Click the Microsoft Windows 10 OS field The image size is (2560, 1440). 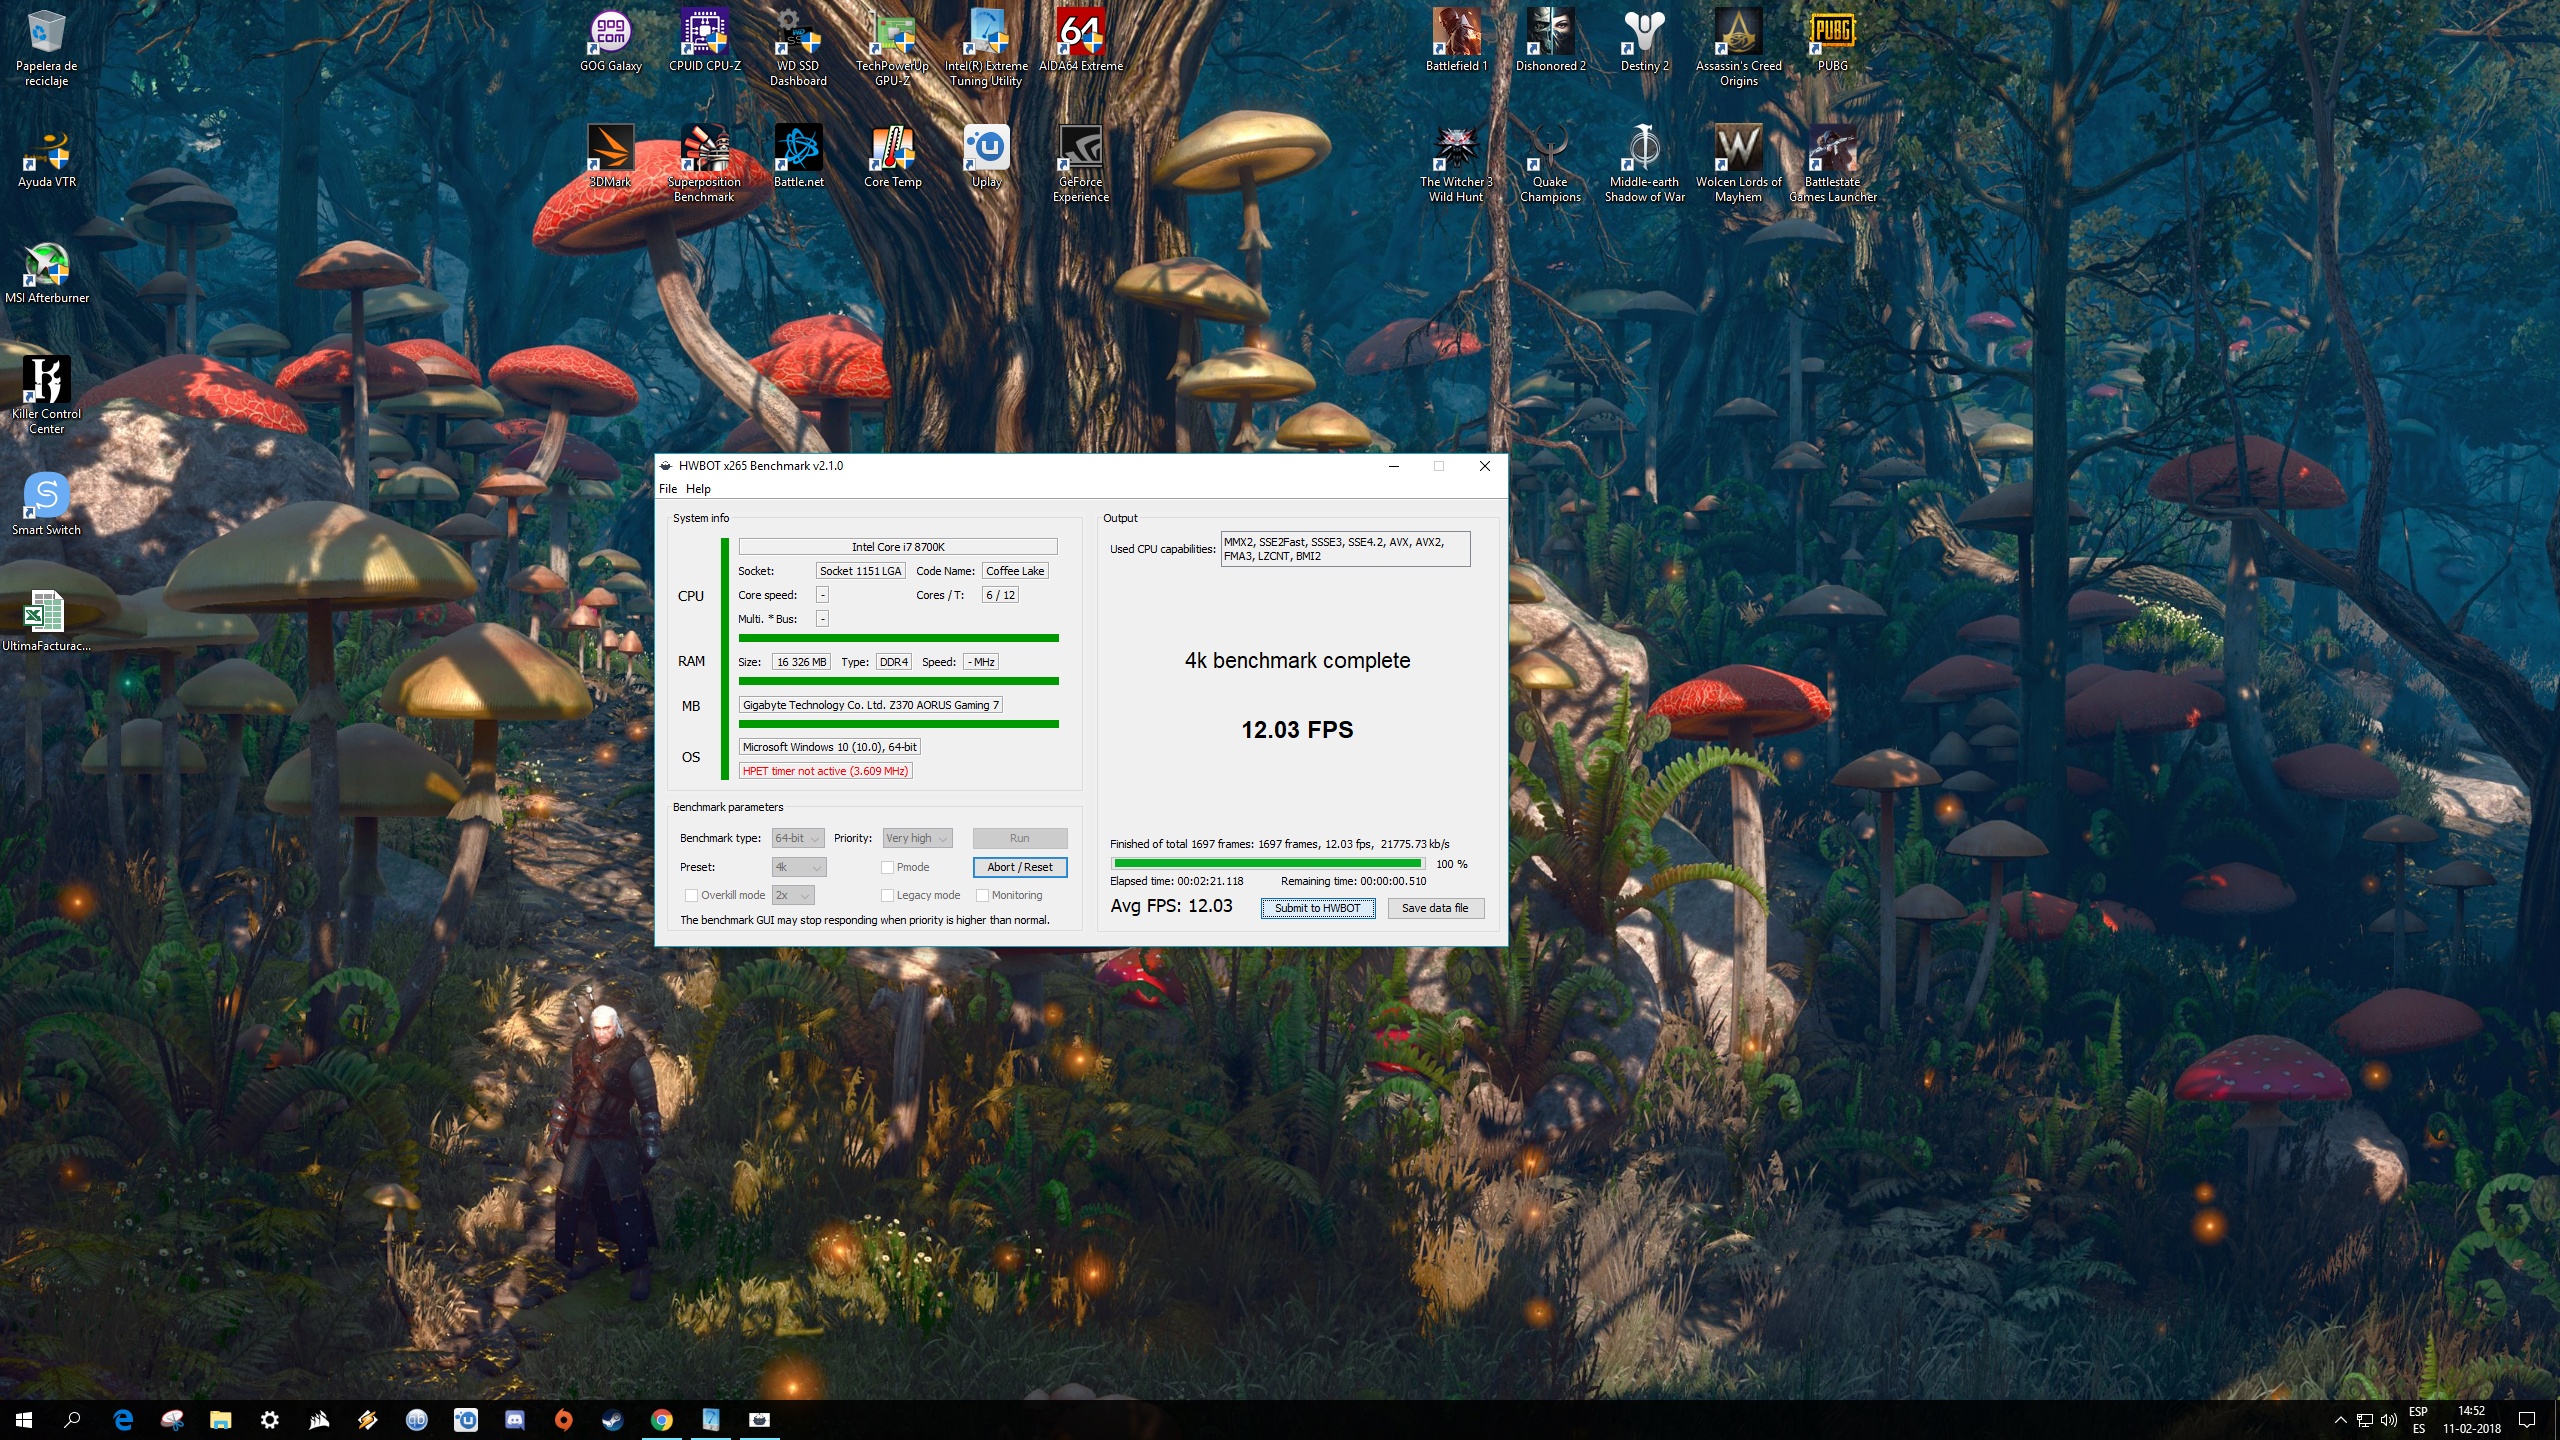point(829,747)
